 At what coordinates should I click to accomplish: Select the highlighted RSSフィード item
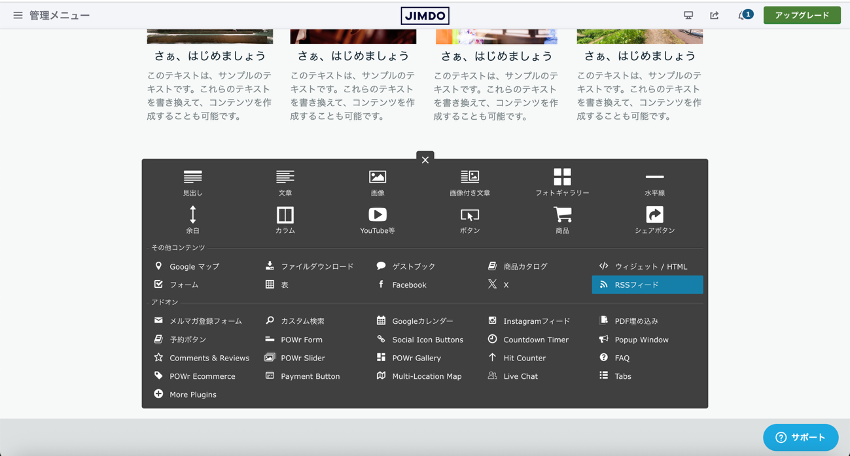[x=647, y=285]
